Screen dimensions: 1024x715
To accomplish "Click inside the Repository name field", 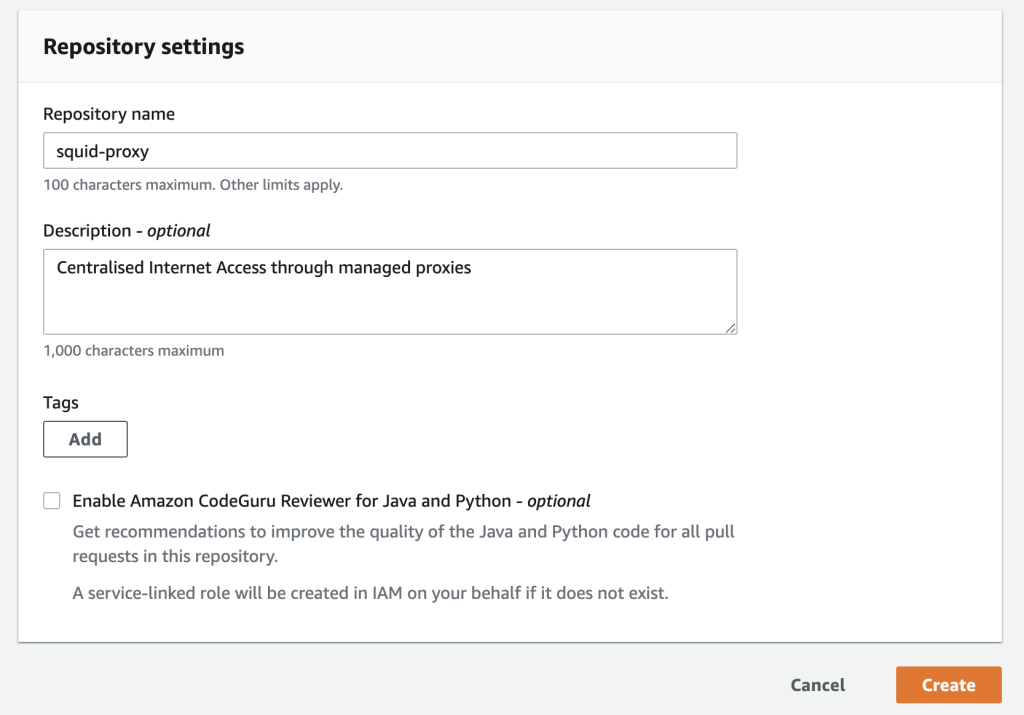I will tap(390, 150).
